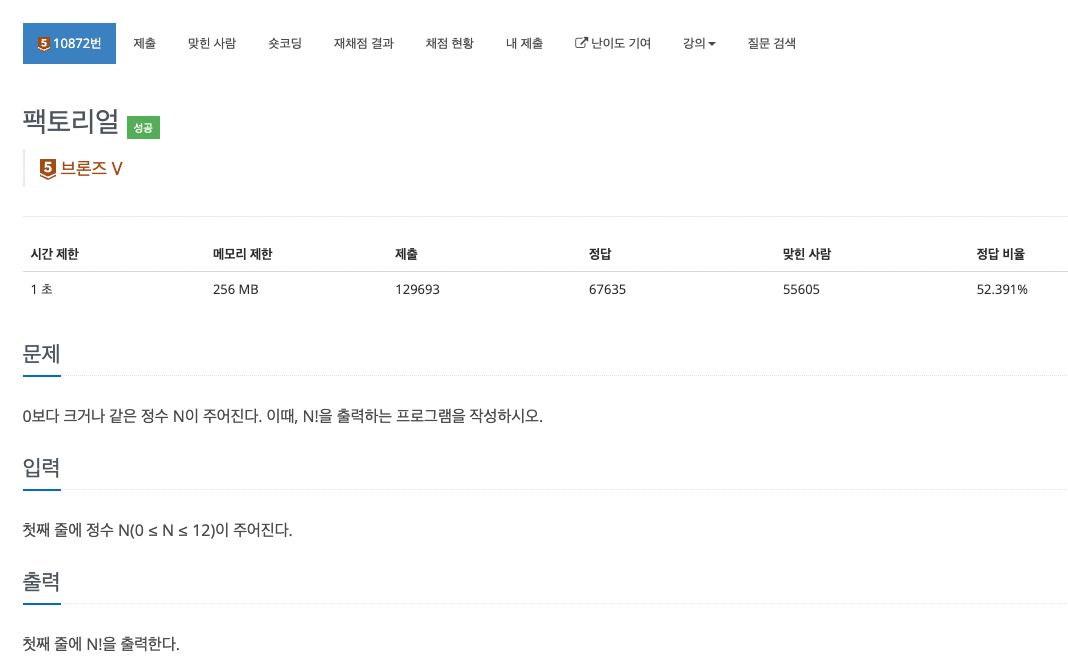The image size is (1068, 671).
Task: Click the 입력 section heading
Action: [x=42, y=467]
